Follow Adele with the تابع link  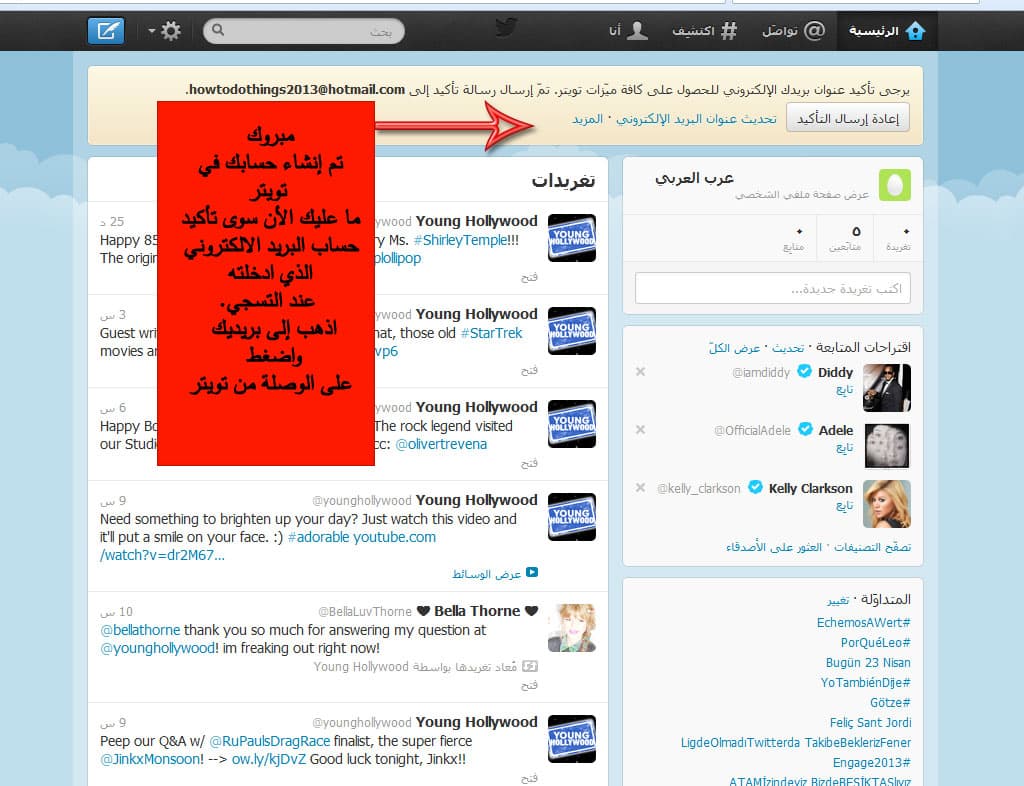click(844, 448)
